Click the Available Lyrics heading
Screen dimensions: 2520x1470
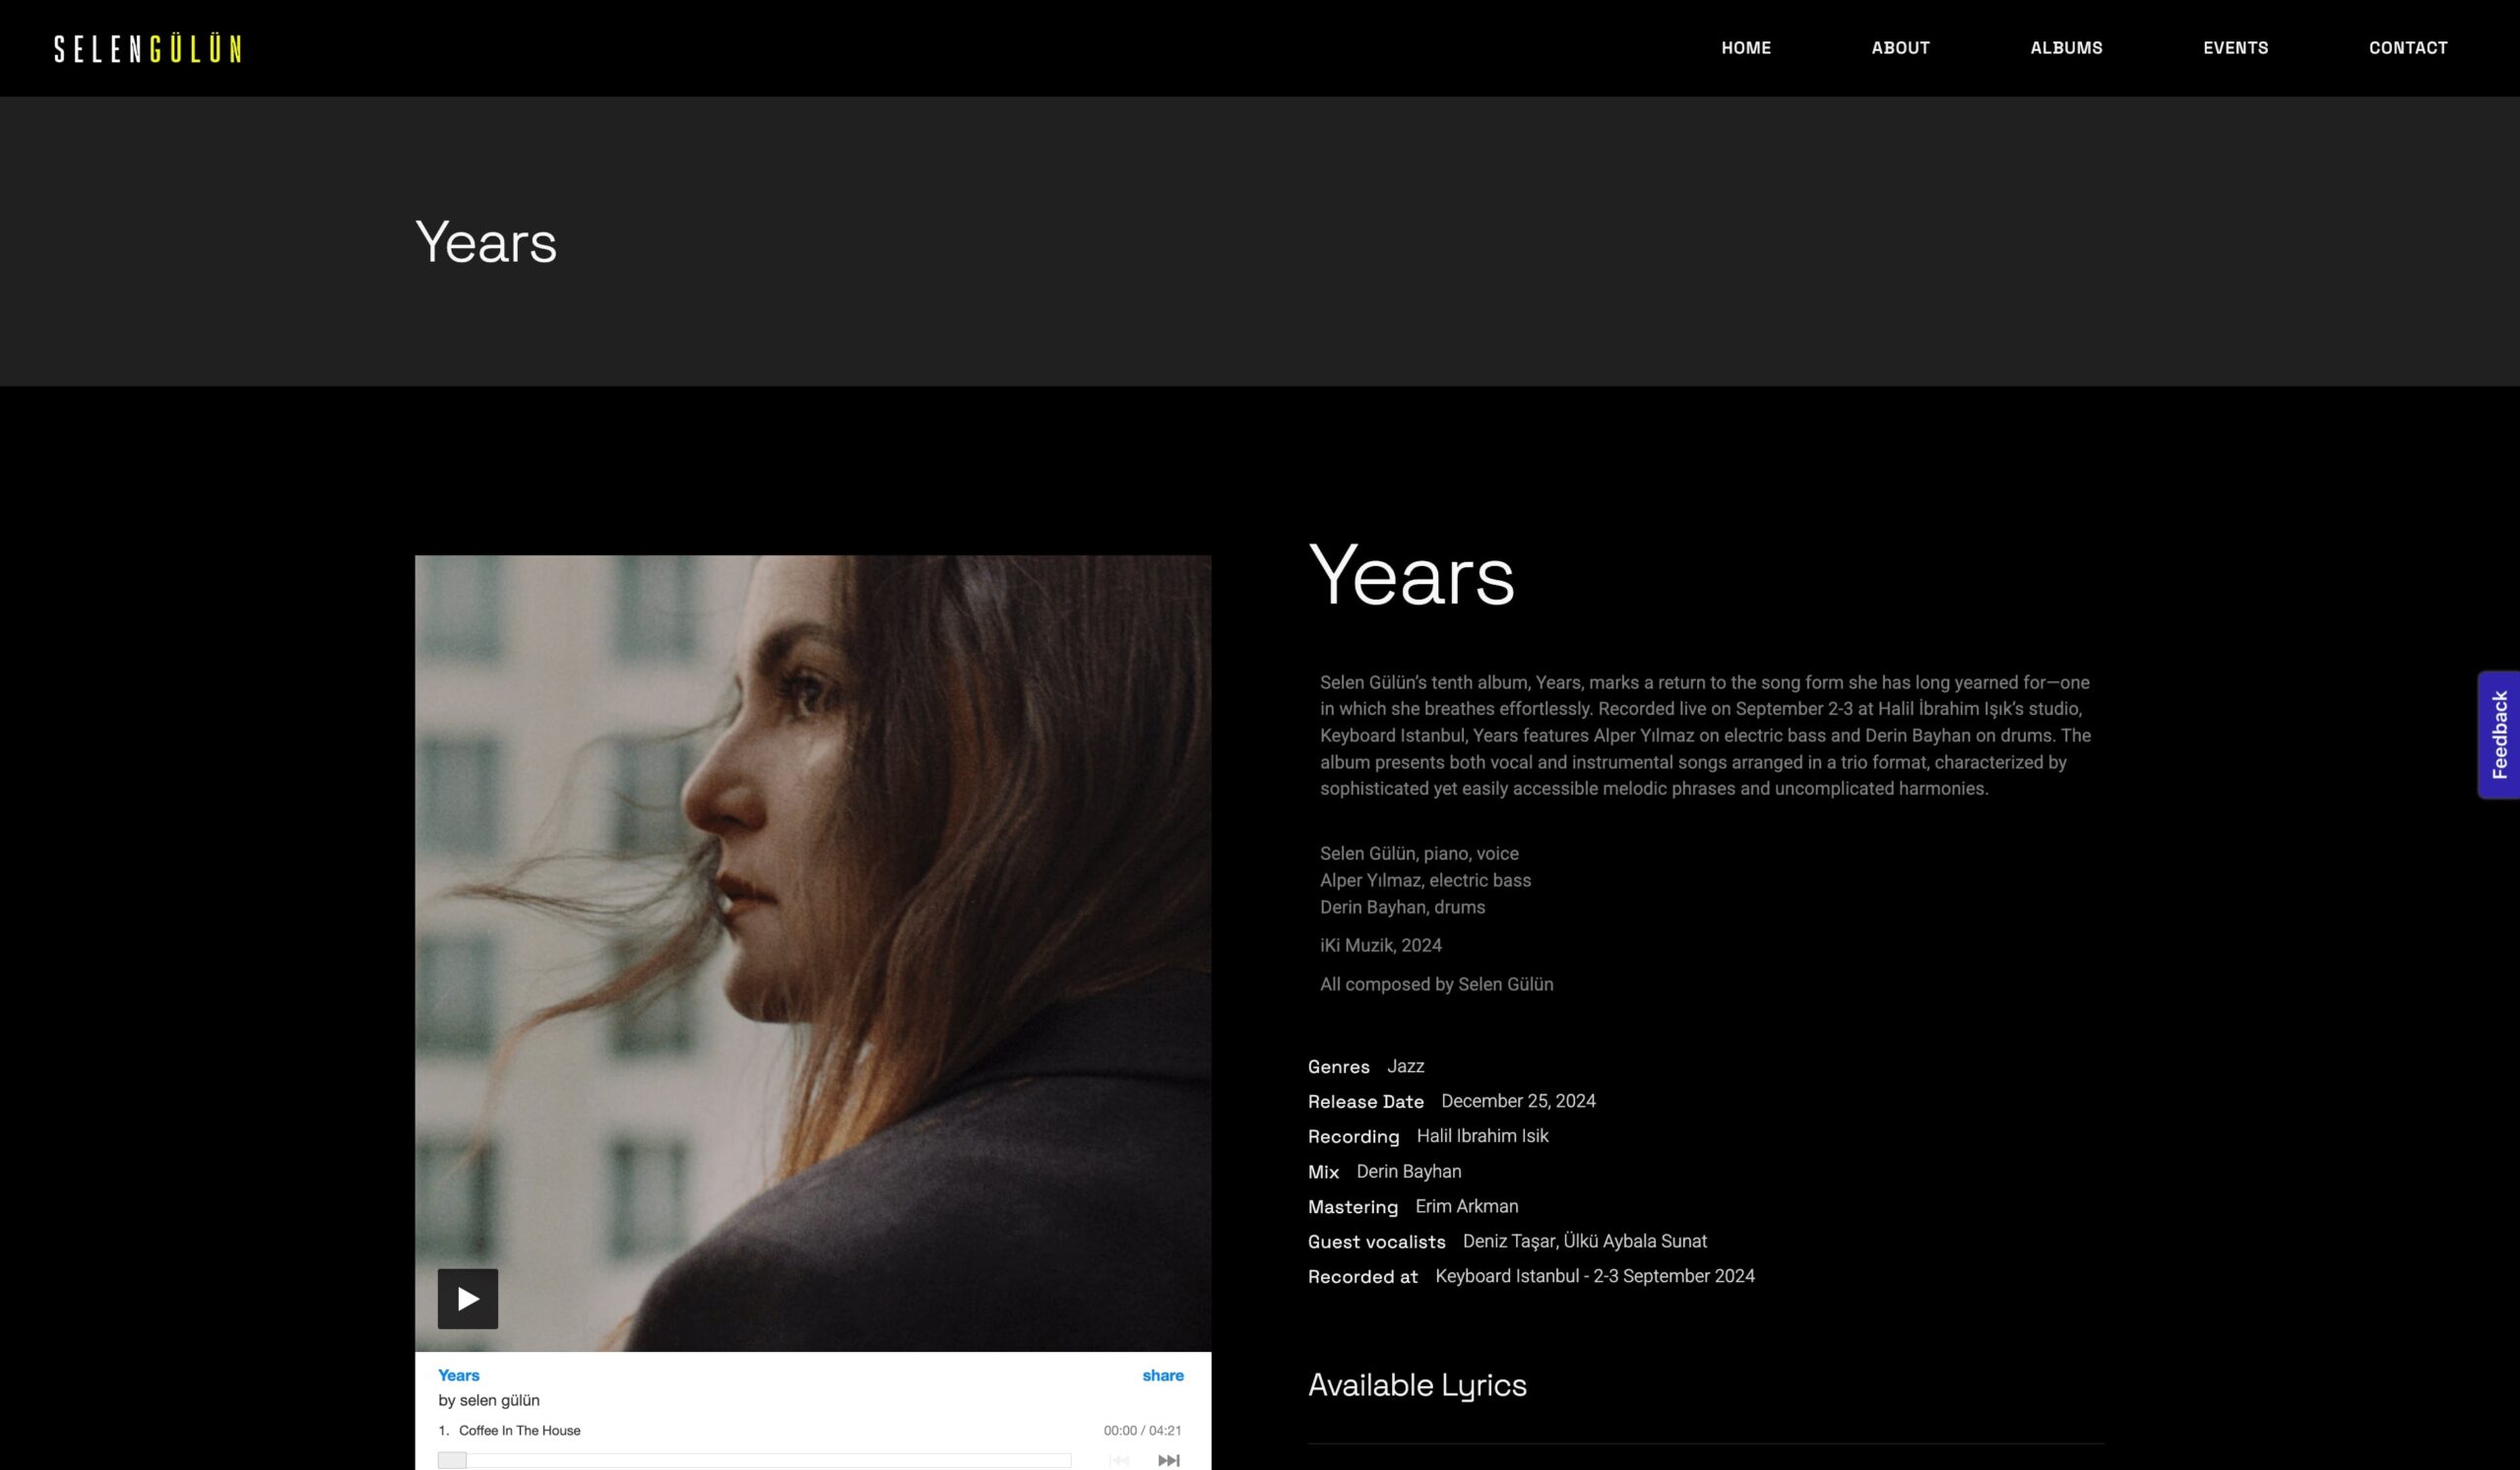(1417, 1385)
